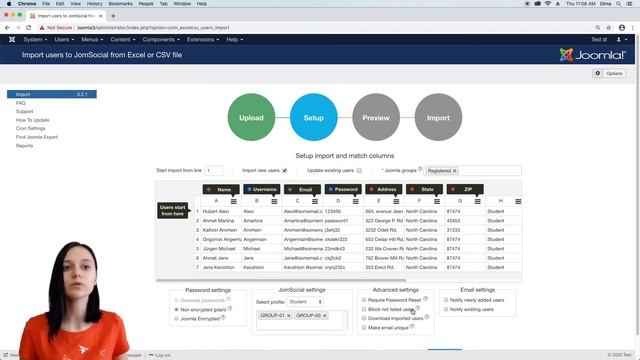The width and height of the screenshot is (640, 360).
Task: Click the column D hamburger menu icon
Action: (x=356, y=201)
